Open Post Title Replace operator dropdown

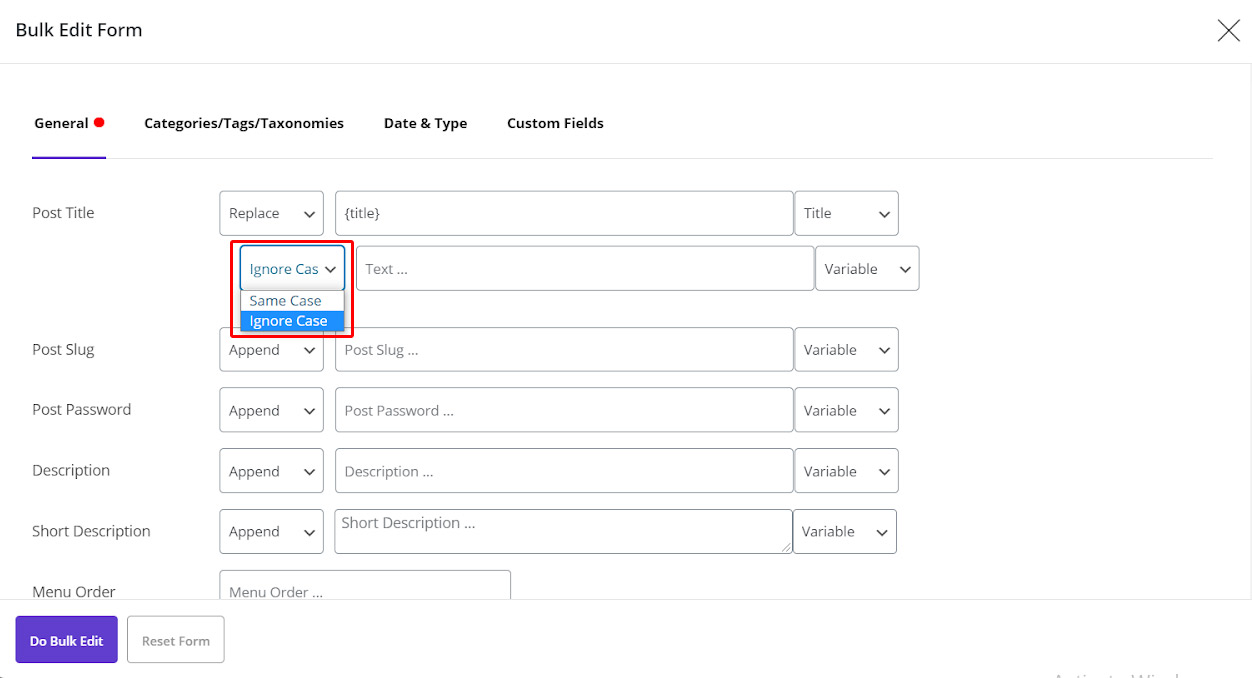click(271, 213)
